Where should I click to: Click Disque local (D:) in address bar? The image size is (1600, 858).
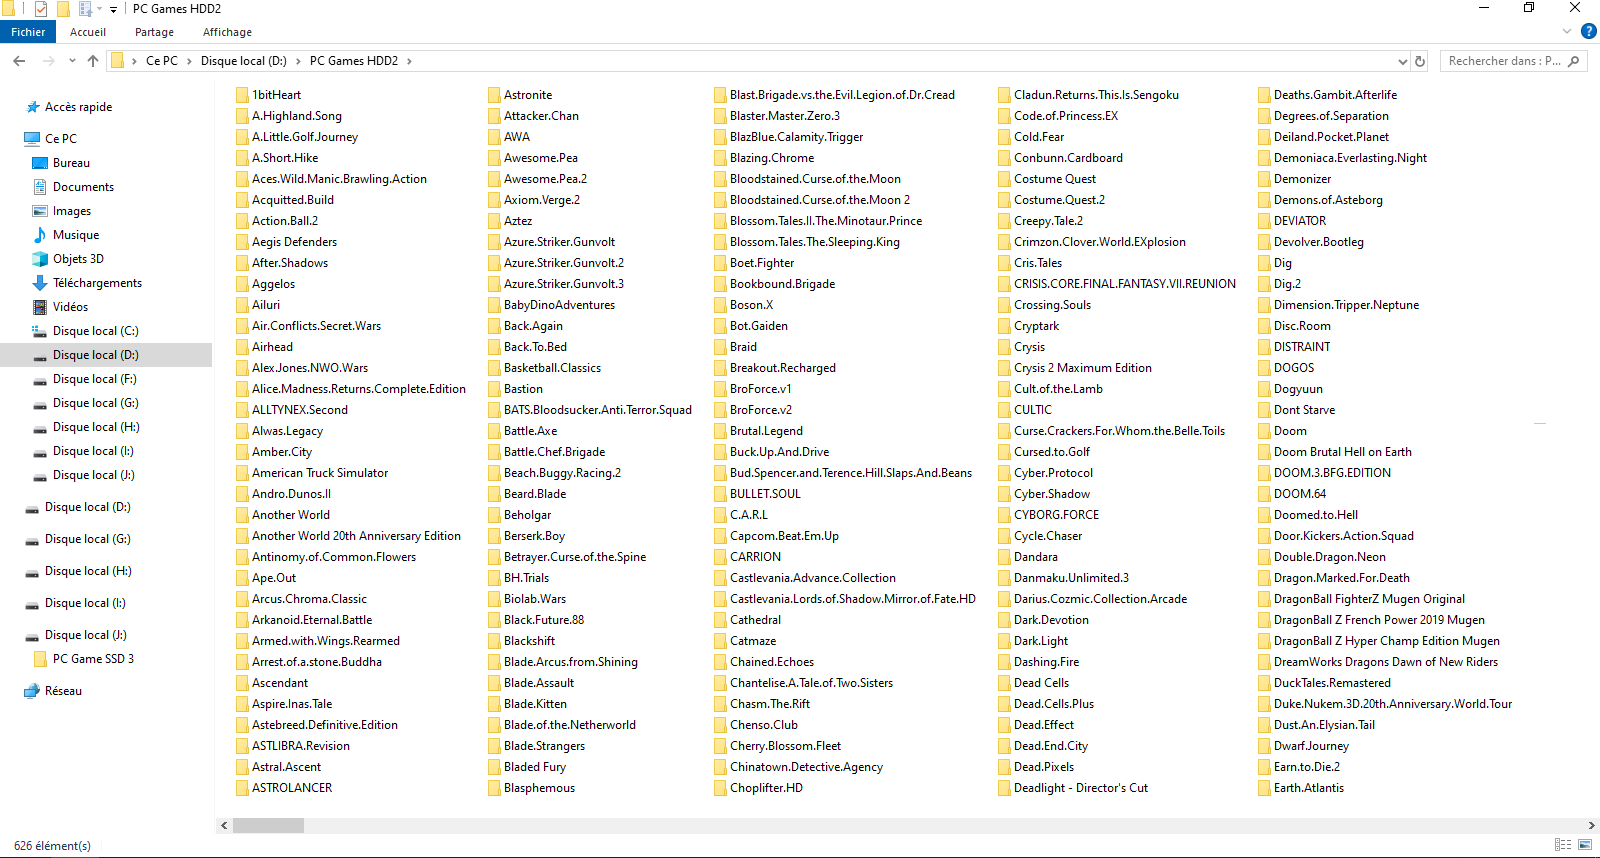[244, 61]
